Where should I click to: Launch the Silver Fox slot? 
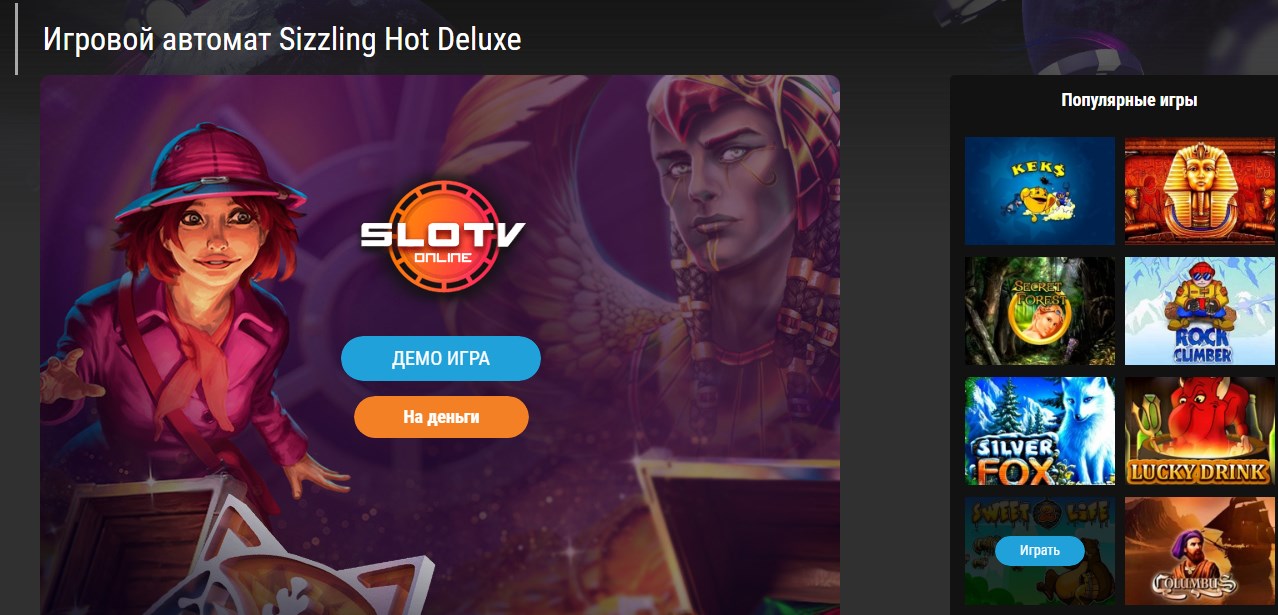click(1040, 431)
